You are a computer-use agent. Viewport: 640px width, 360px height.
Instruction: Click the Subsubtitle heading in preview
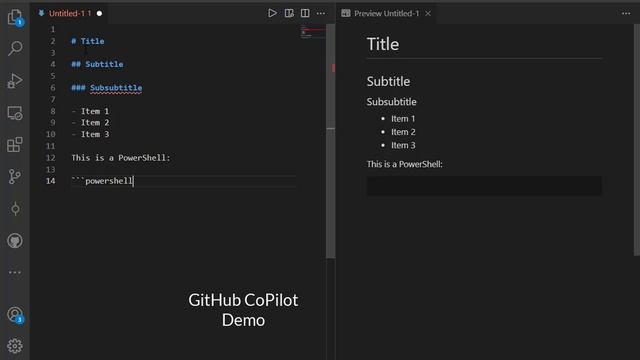click(x=391, y=102)
